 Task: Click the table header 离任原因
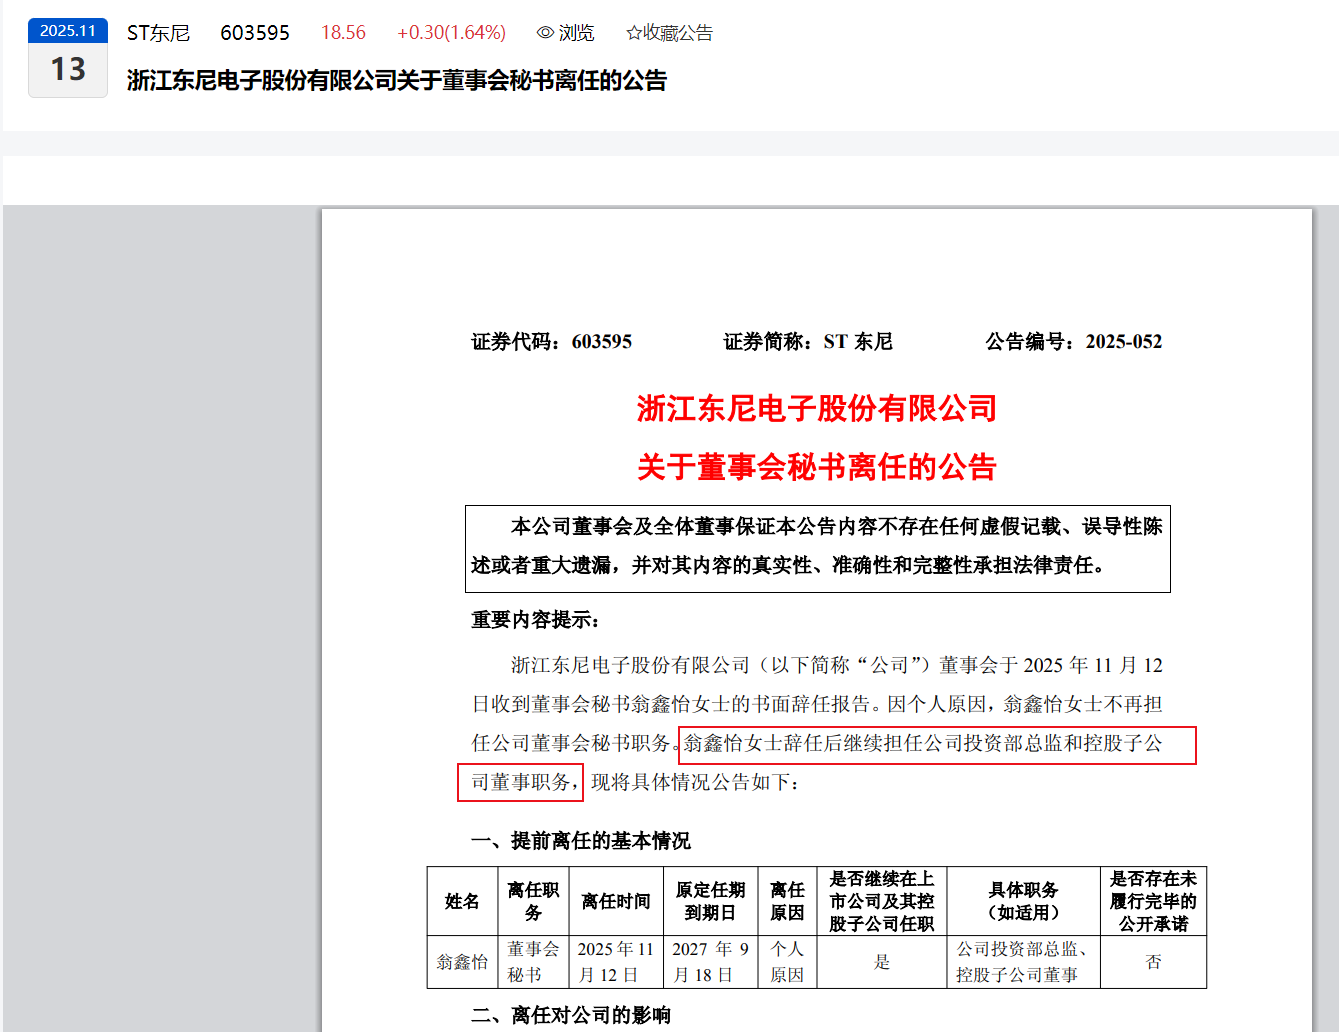click(x=788, y=902)
